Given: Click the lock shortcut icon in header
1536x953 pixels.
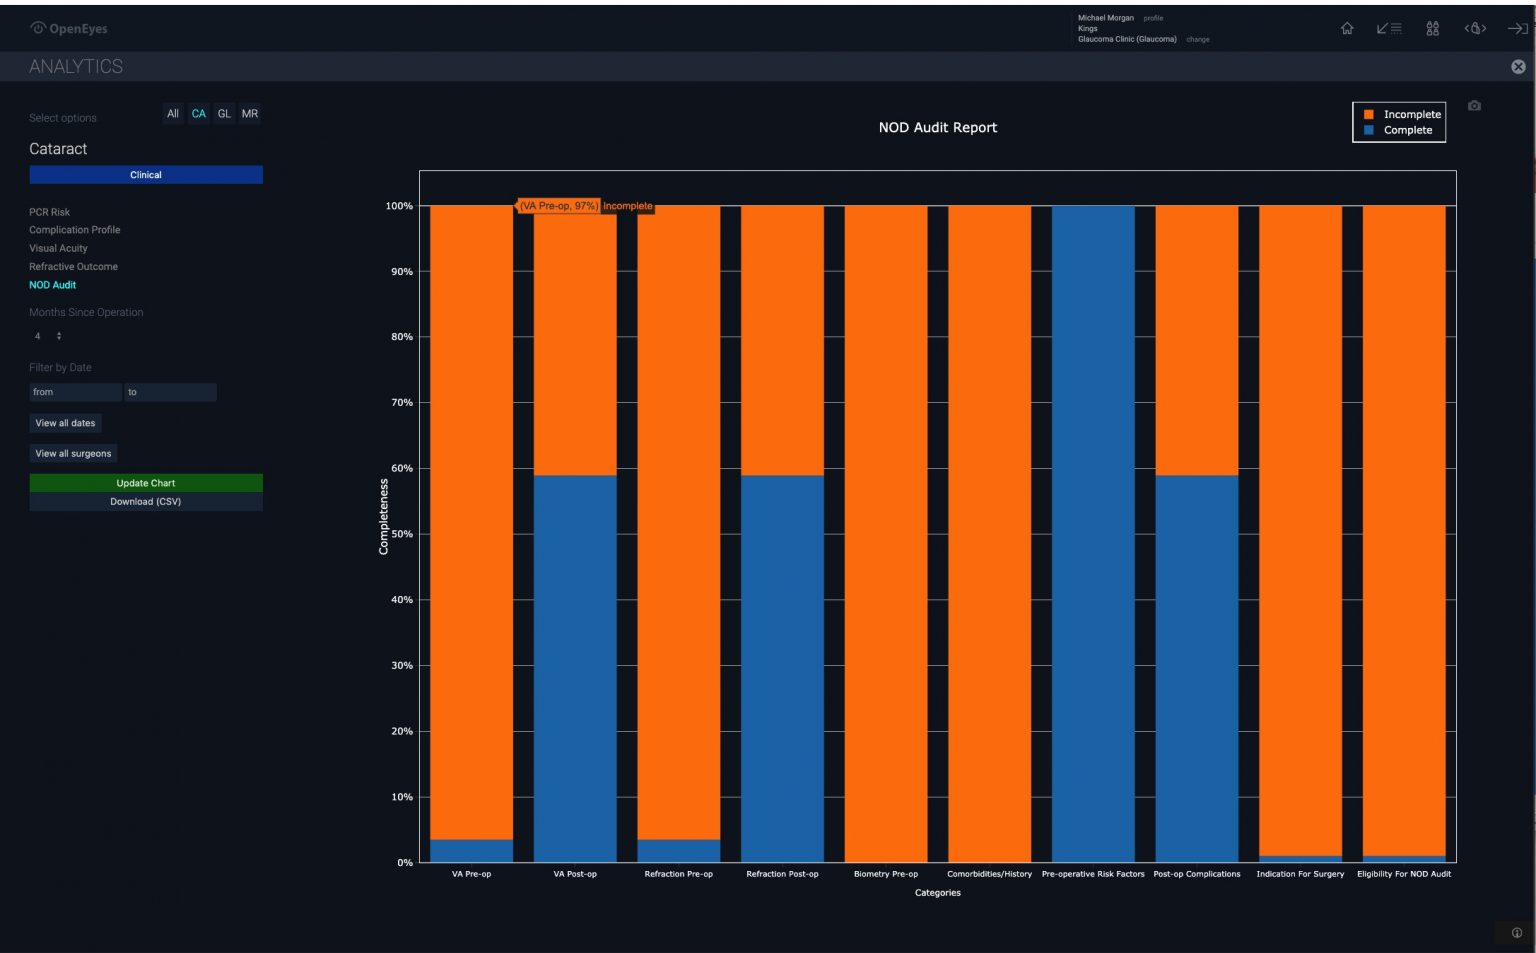Looking at the screenshot, I should 1475,29.
